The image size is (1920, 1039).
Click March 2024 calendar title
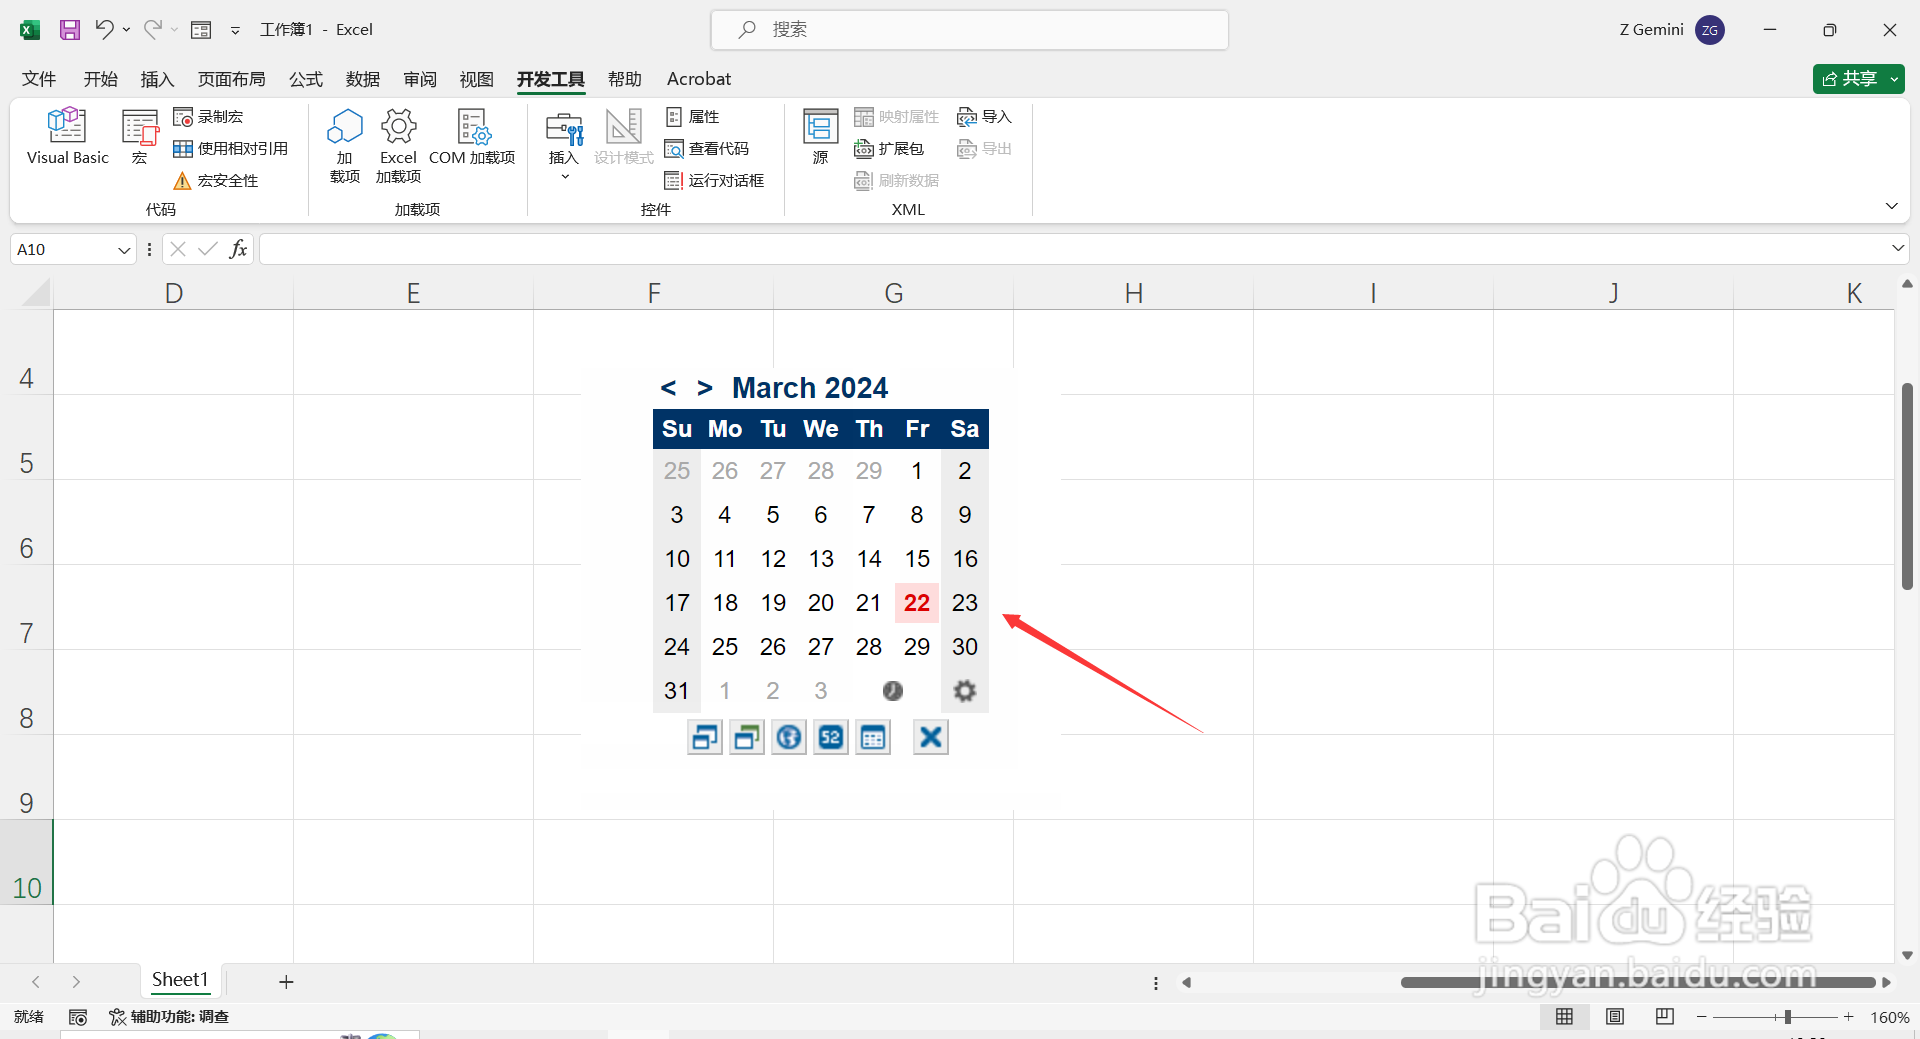point(810,388)
